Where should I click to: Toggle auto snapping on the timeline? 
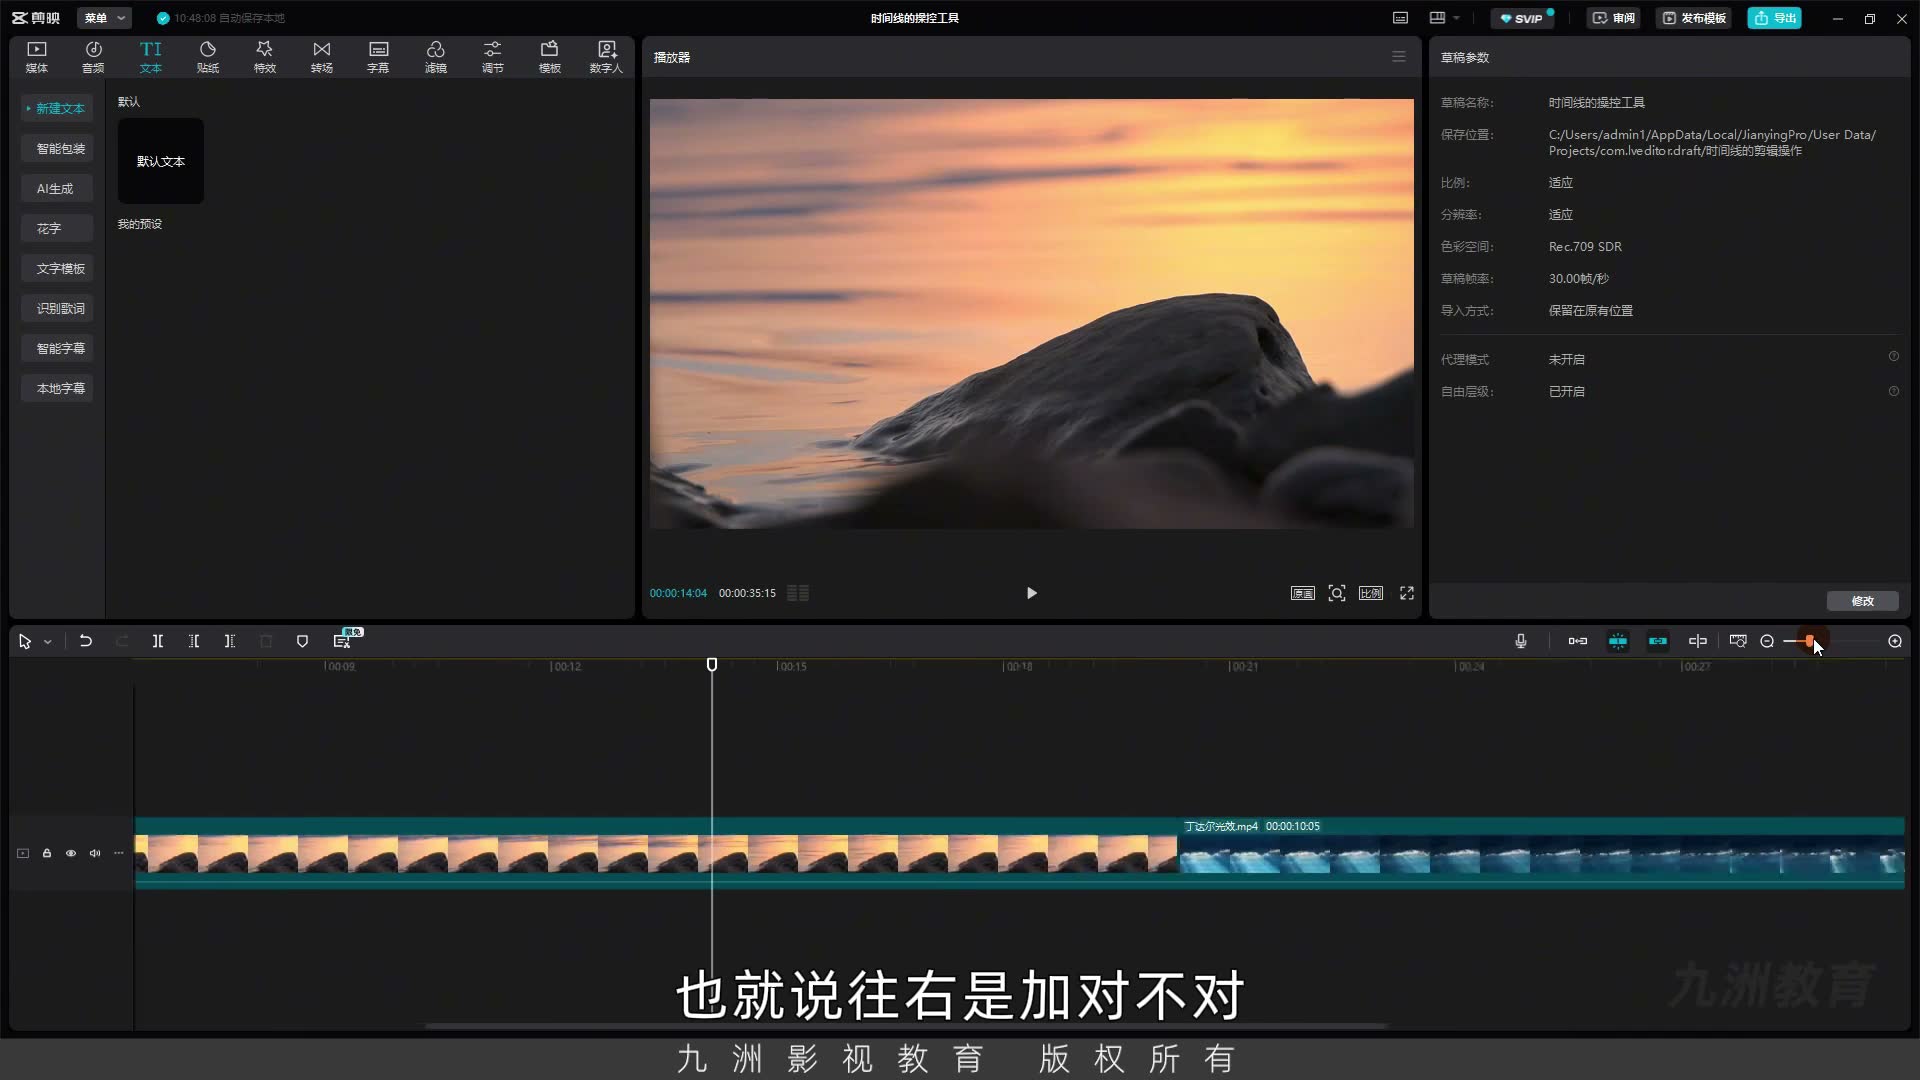pos(1618,641)
